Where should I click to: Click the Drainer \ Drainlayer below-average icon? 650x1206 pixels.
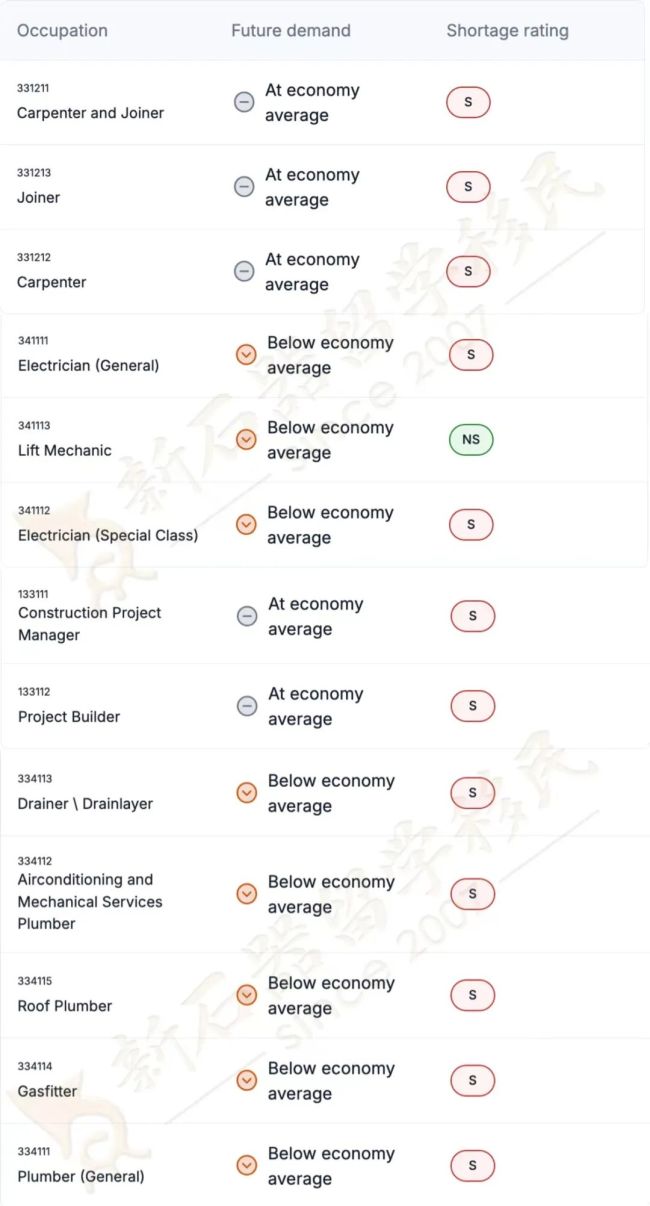click(x=247, y=793)
